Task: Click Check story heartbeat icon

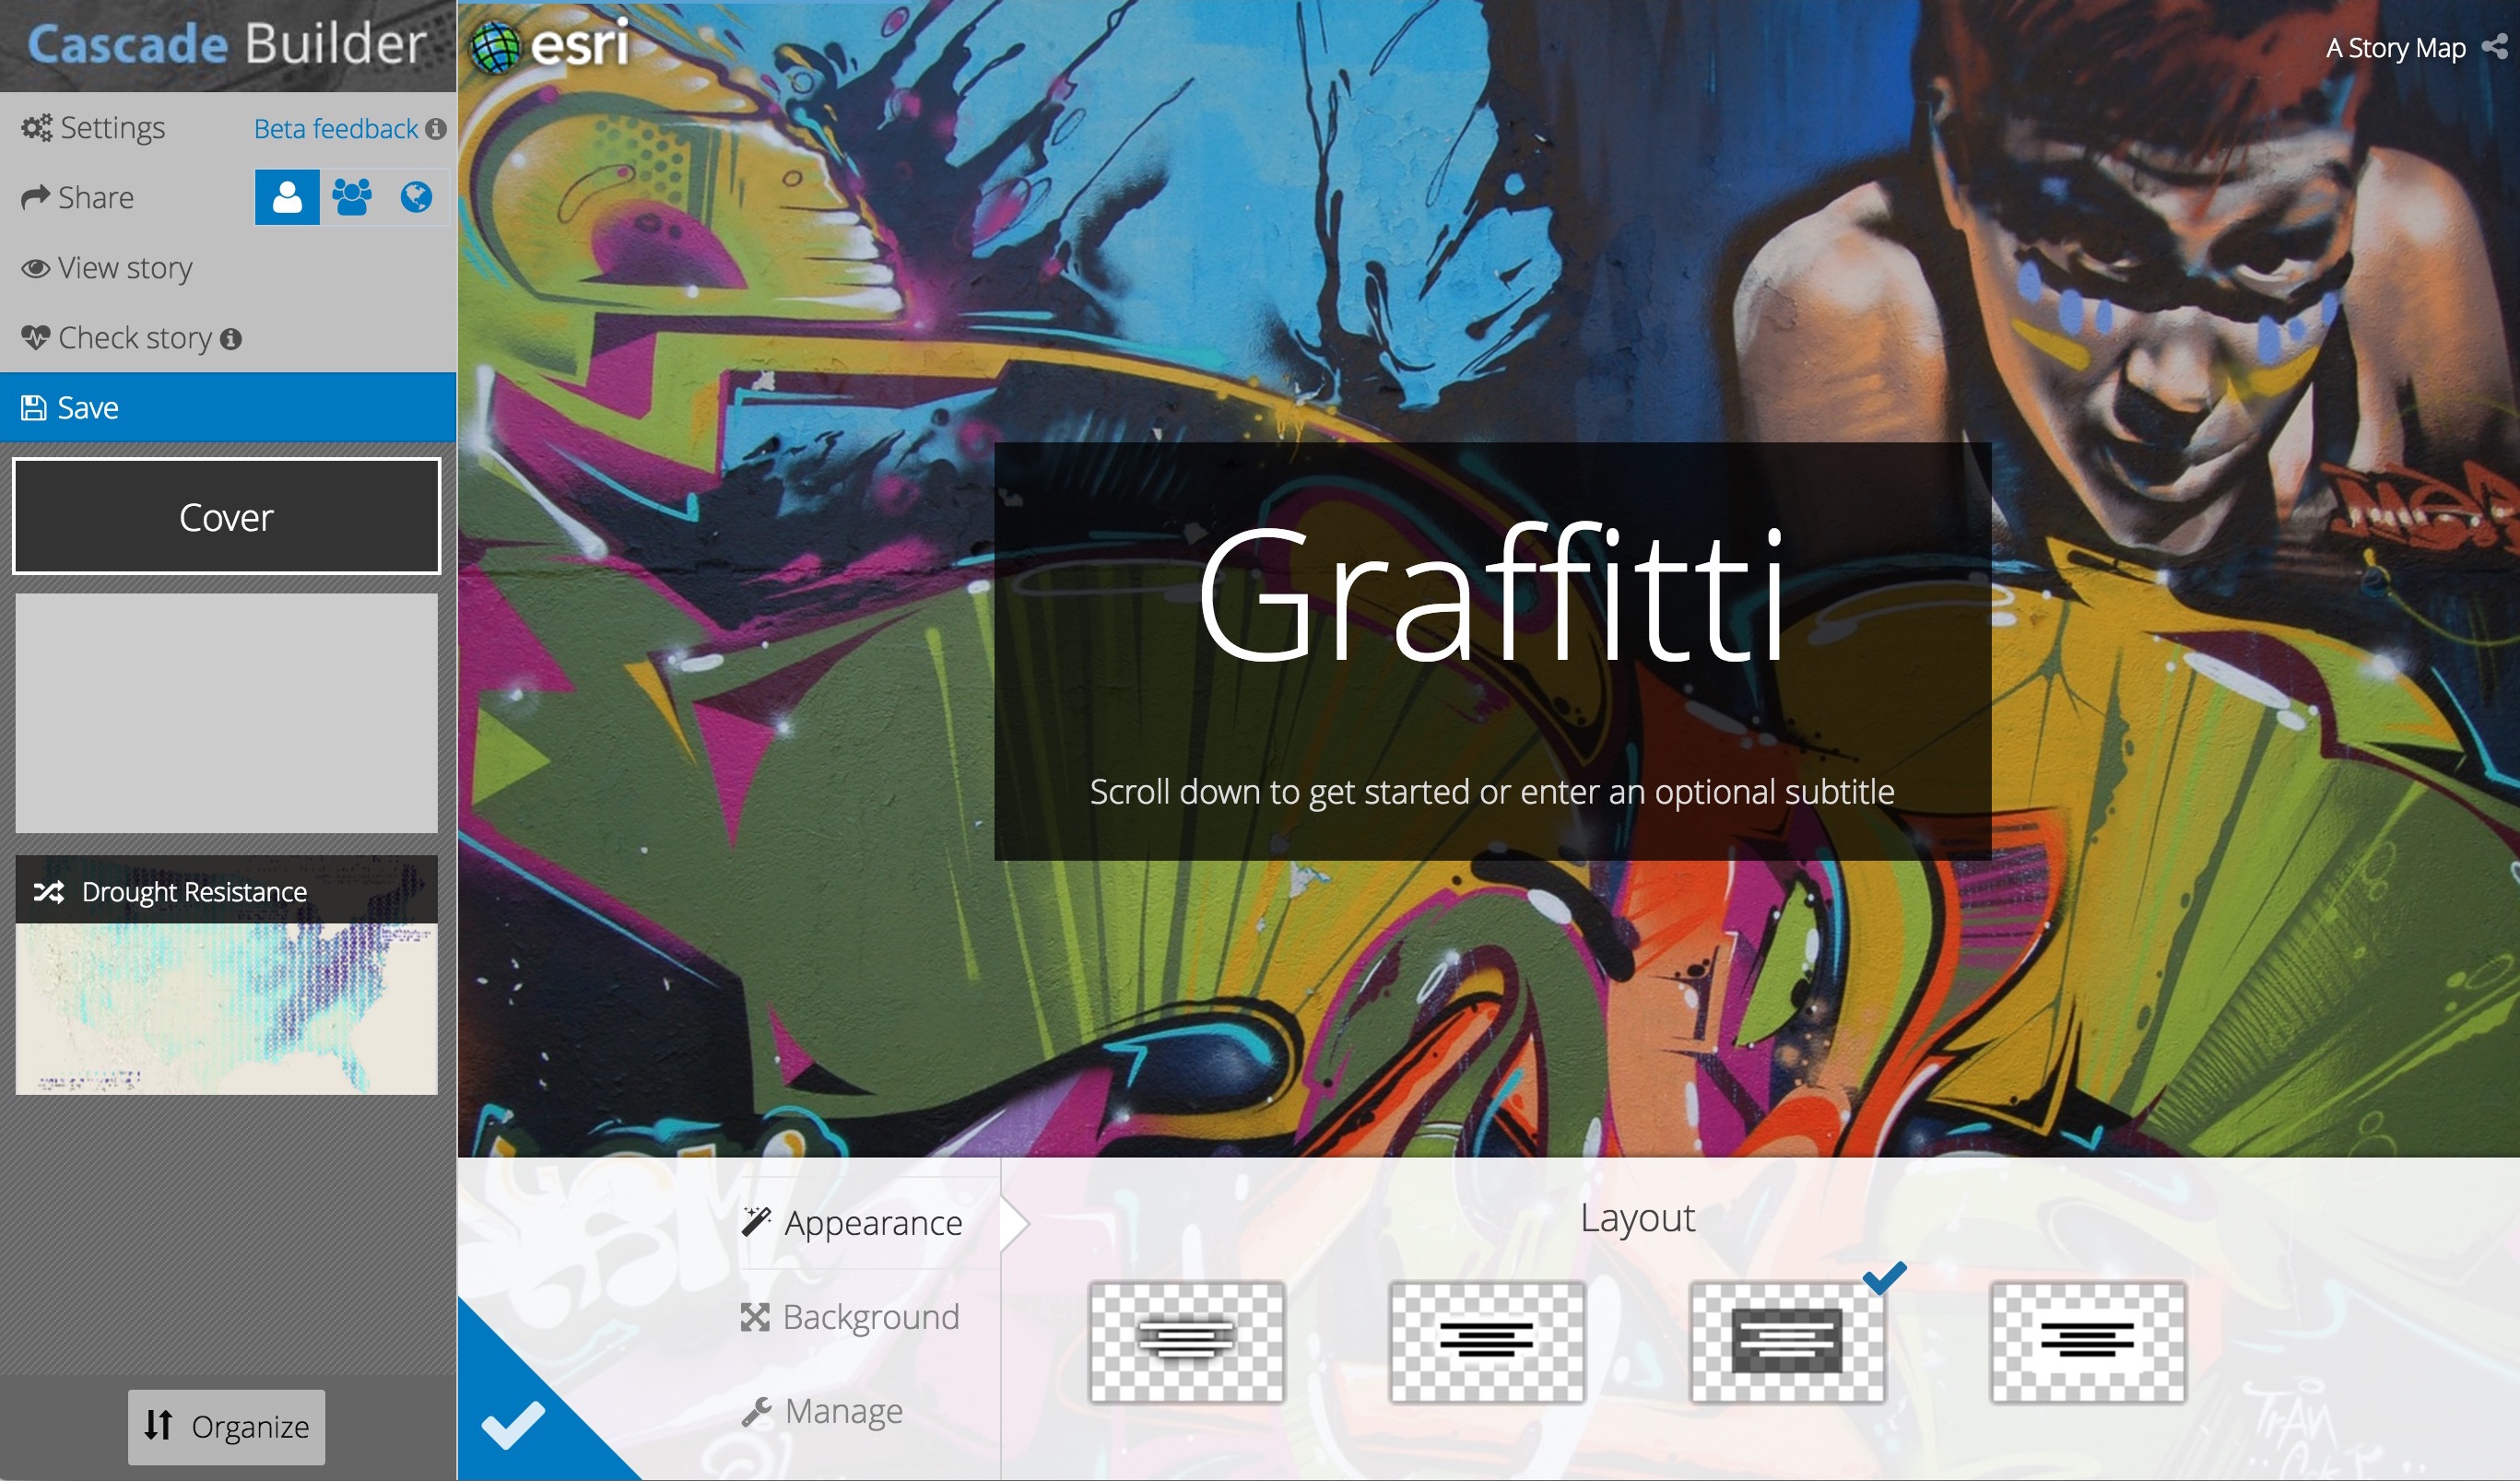Action: click(x=36, y=338)
